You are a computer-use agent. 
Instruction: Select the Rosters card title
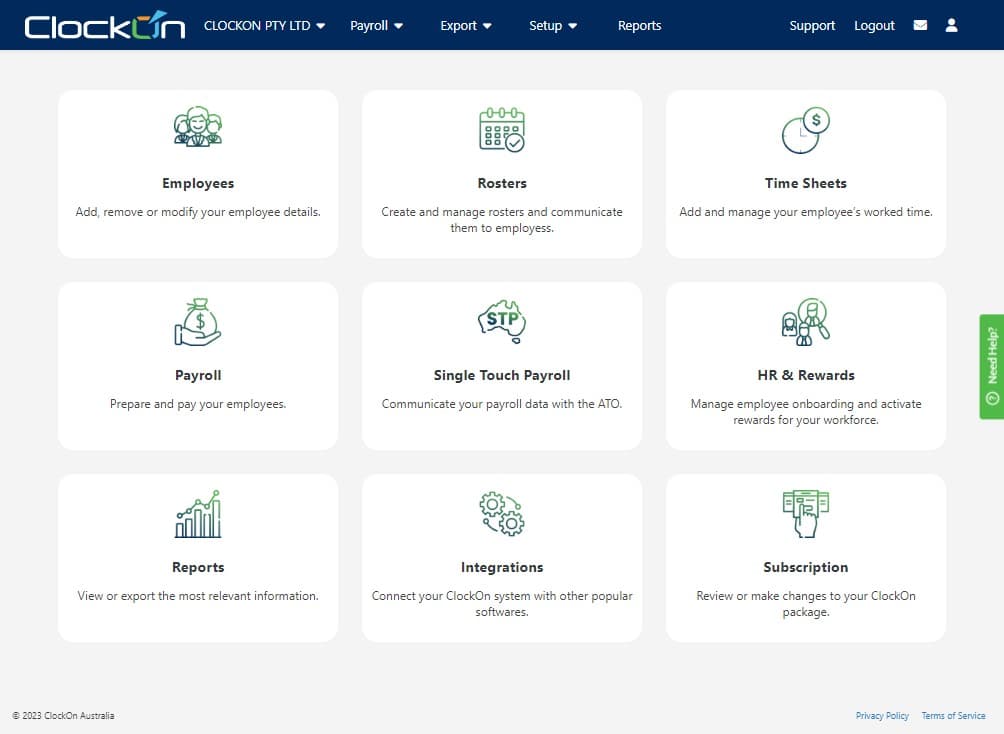pyautogui.click(x=502, y=183)
